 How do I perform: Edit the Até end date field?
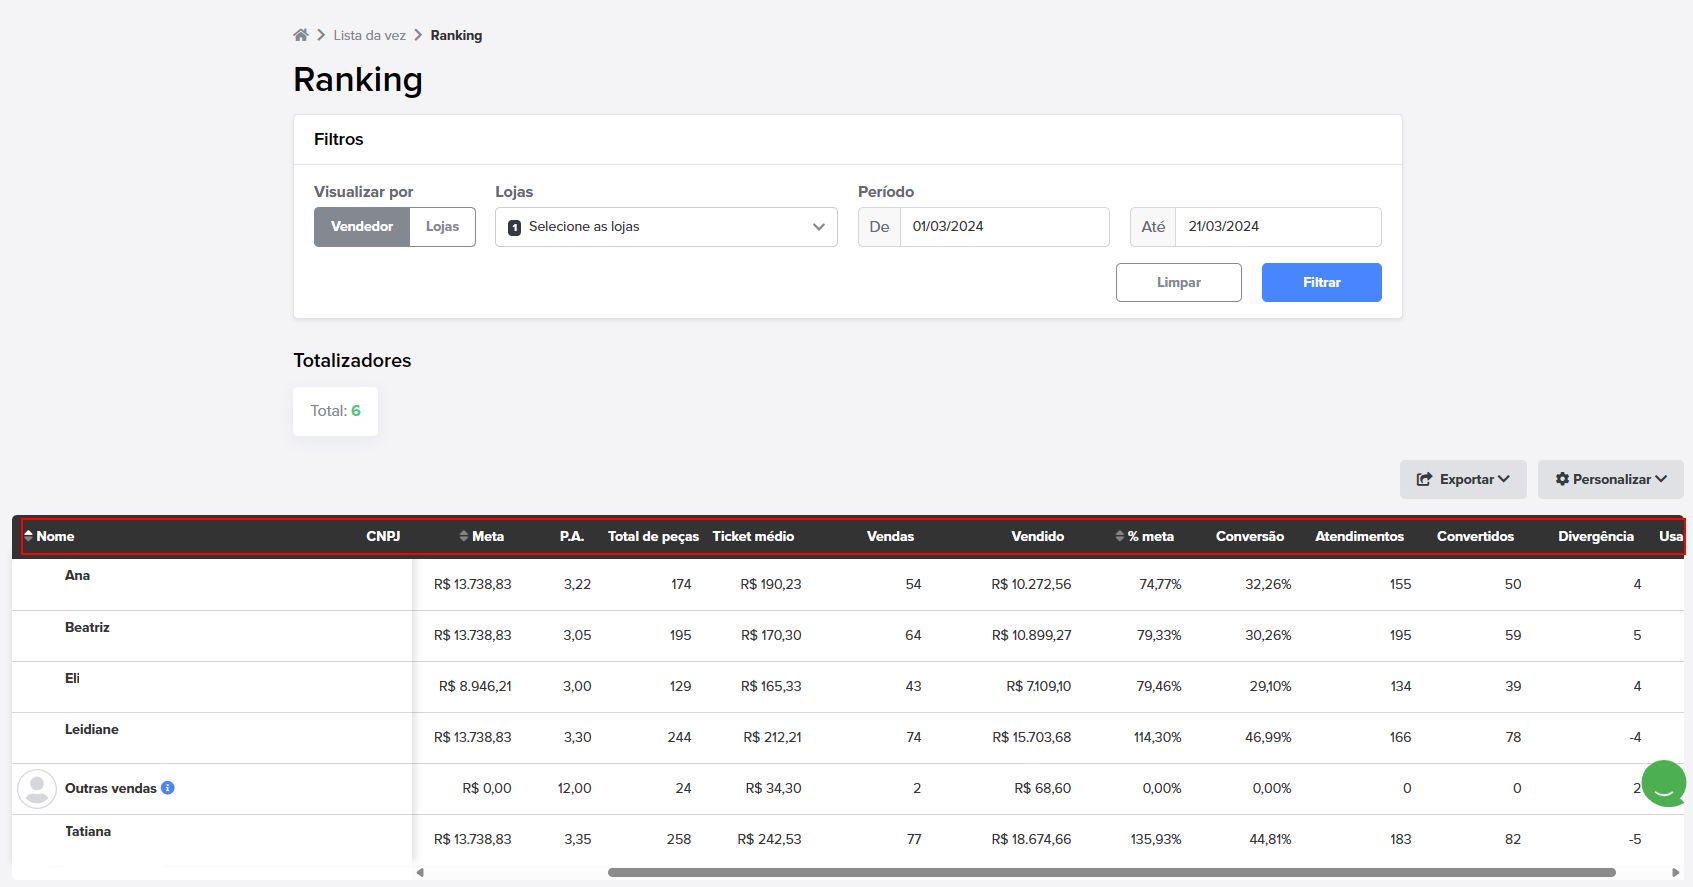tap(1278, 227)
